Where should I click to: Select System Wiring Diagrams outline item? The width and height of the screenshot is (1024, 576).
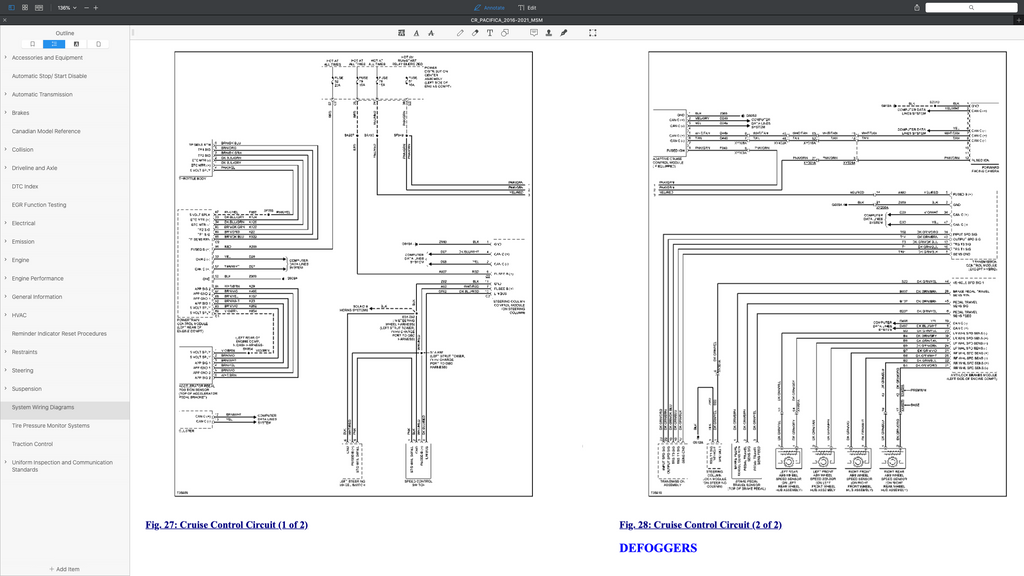pos(42,407)
